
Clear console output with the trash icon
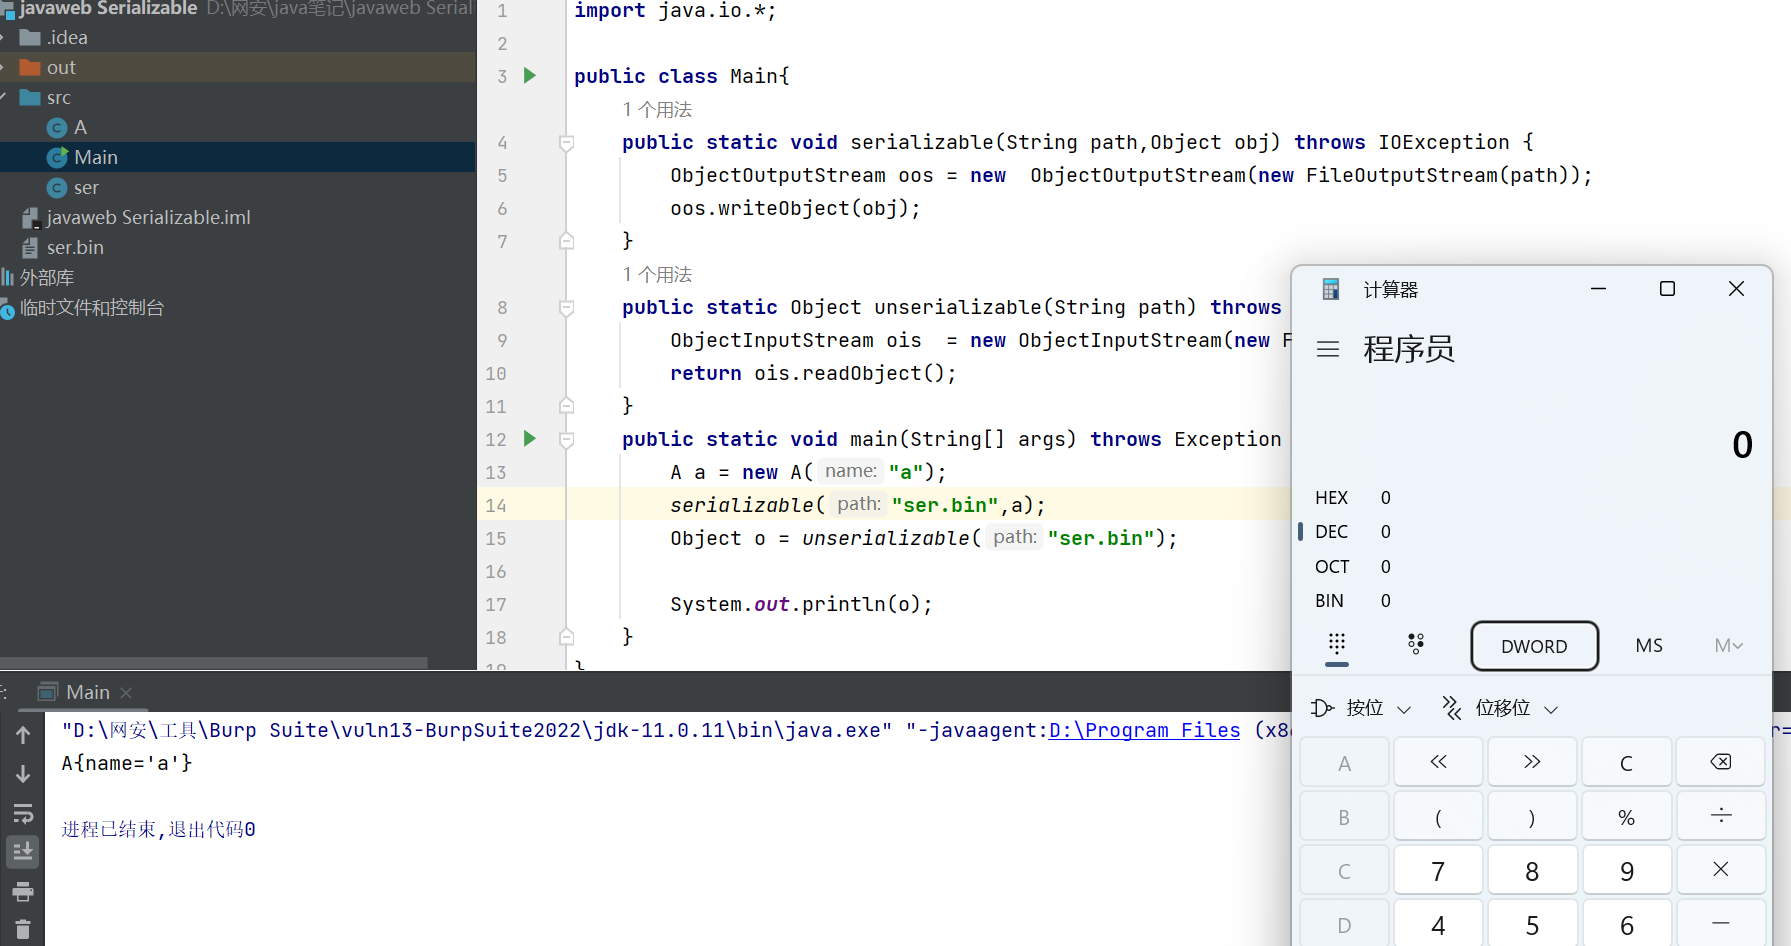23,929
